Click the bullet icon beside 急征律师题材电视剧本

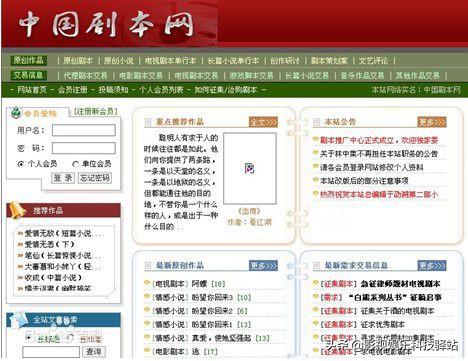click(316, 283)
